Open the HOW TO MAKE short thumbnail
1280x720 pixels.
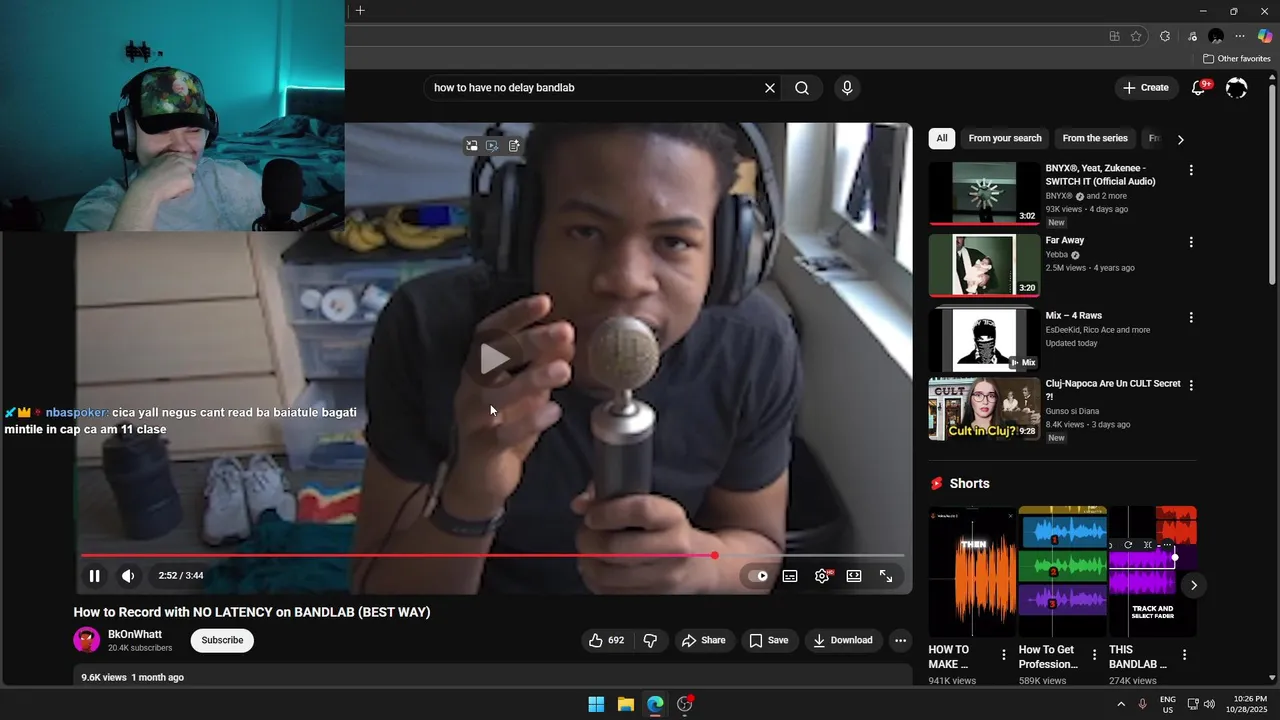point(972,570)
